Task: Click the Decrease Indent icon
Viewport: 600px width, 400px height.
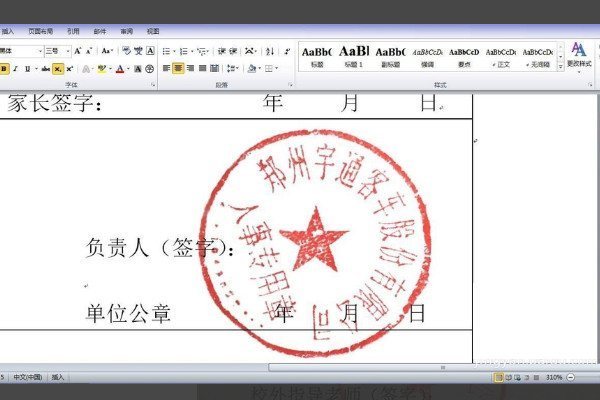Action: (222, 51)
